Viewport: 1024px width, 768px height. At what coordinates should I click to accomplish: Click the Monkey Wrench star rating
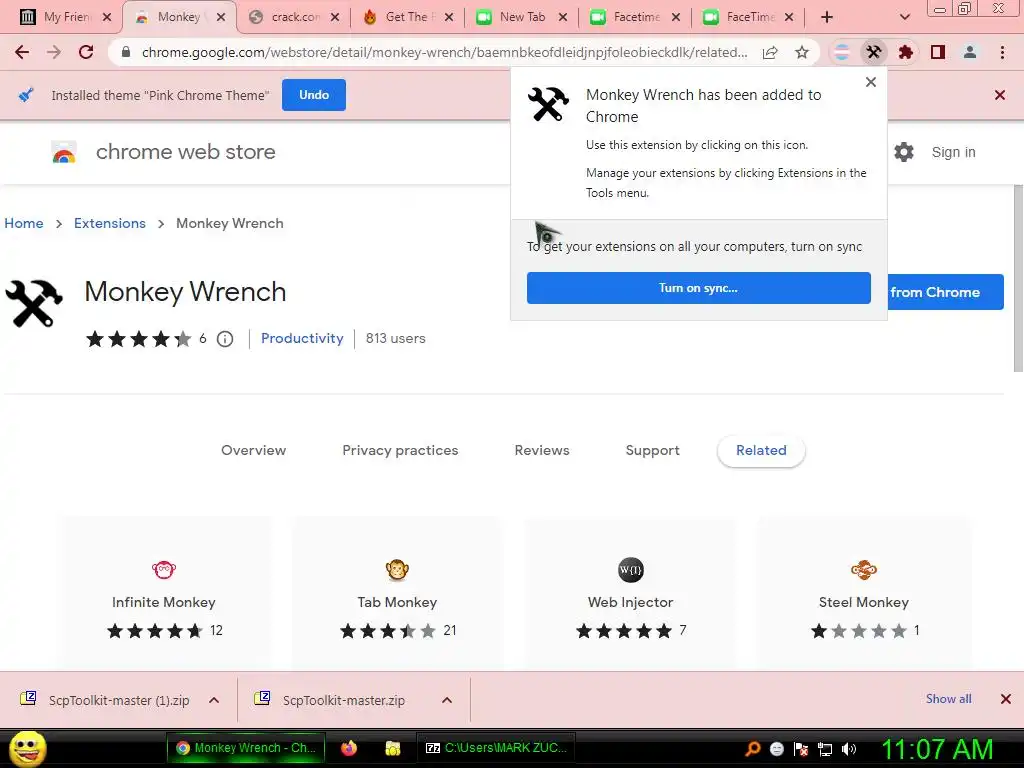138,339
